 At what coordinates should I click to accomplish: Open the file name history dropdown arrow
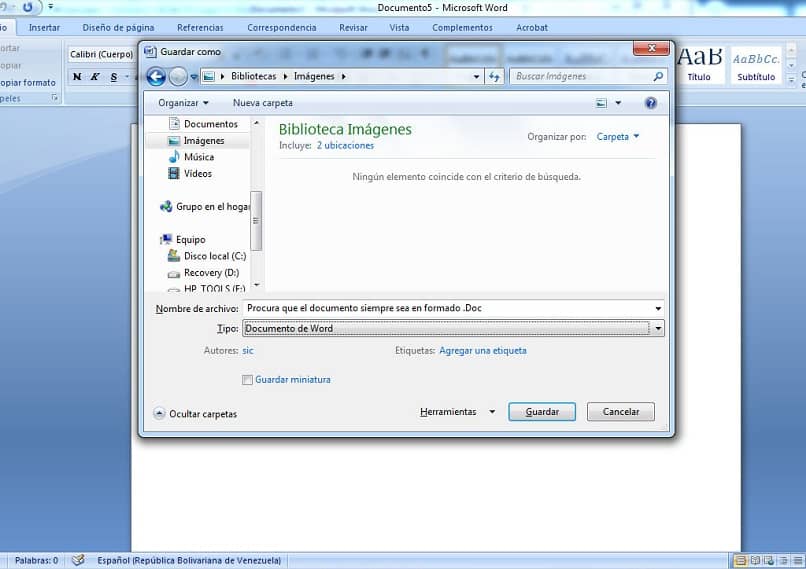(658, 308)
